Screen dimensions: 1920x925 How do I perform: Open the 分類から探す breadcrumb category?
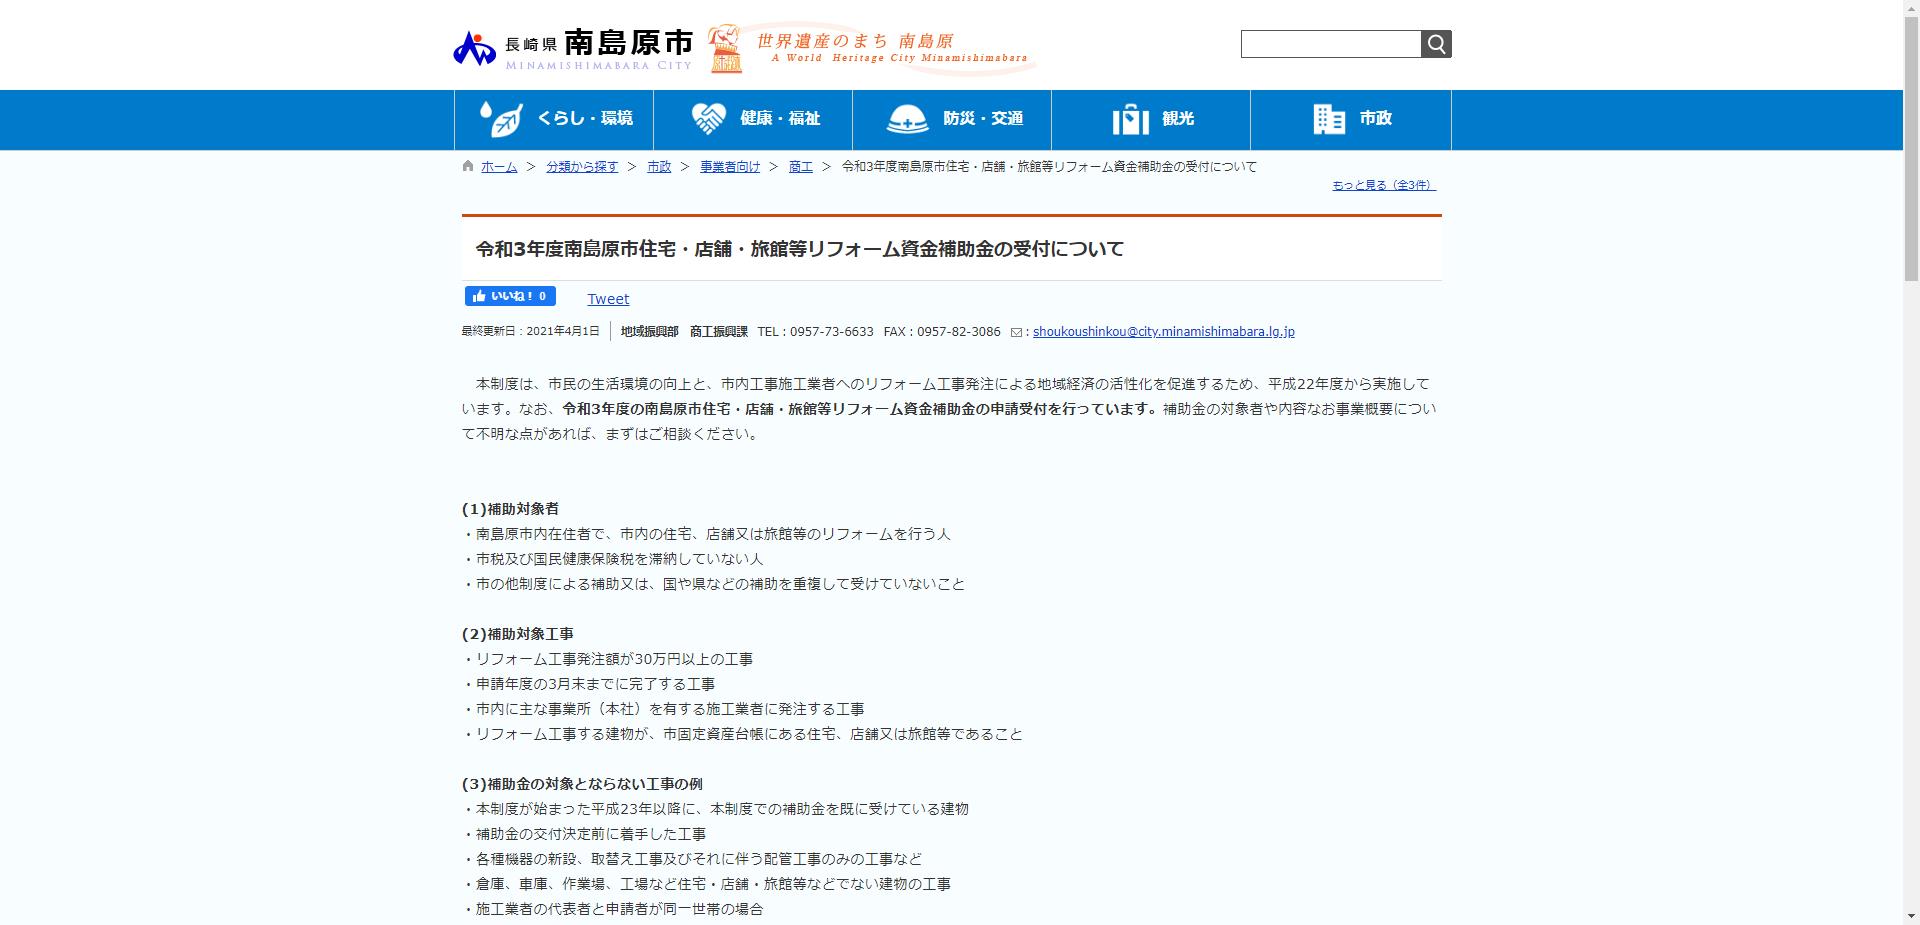click(582, 167)
